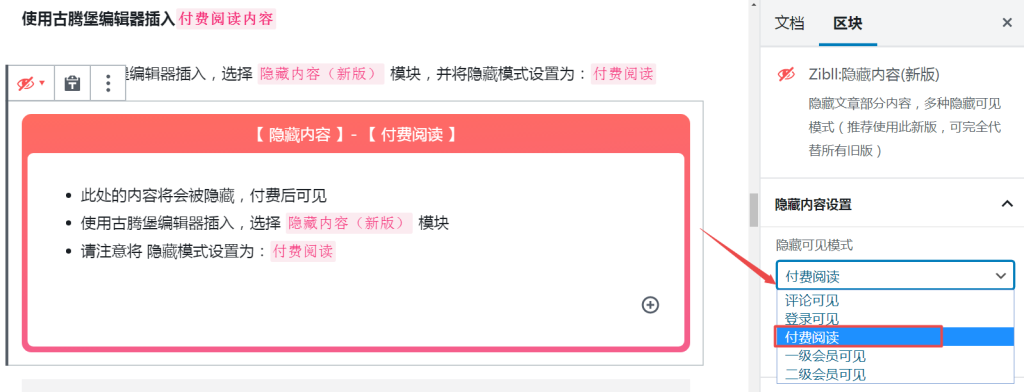
Task: Collapse the 隐藏内容设置 panel
Action: (1006, 204)
